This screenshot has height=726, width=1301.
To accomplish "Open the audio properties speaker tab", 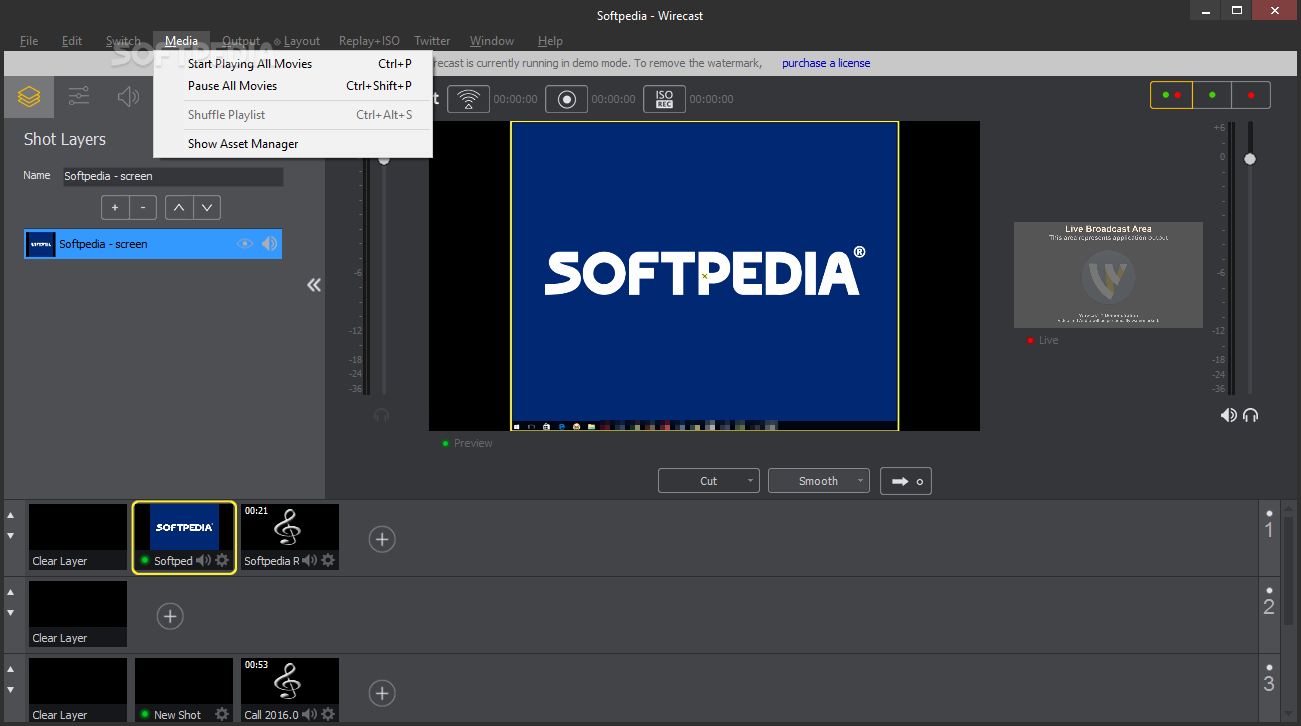I will click(x=128, y=97).
